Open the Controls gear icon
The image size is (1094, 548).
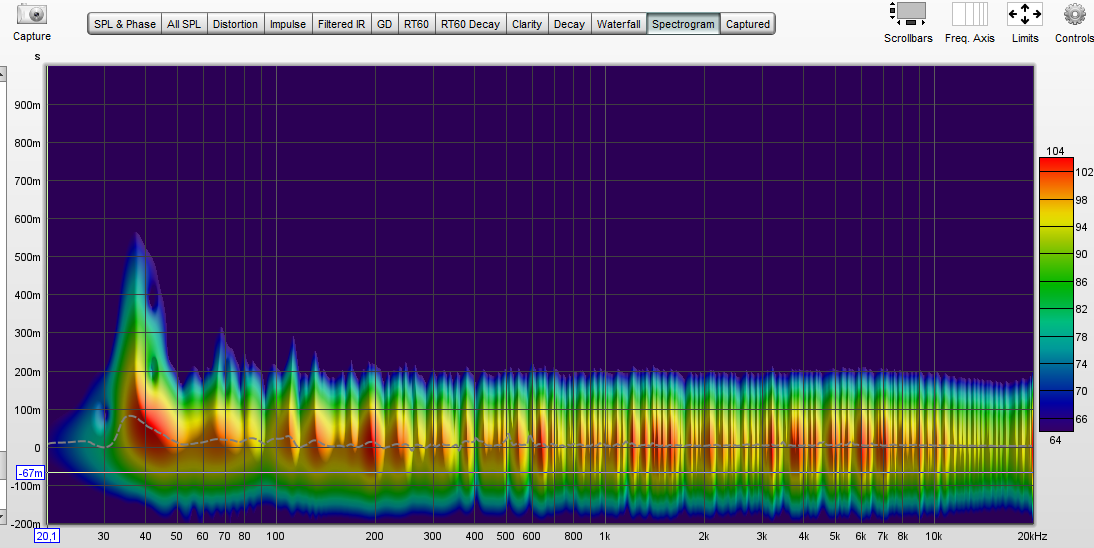[x=1074, y=14]
